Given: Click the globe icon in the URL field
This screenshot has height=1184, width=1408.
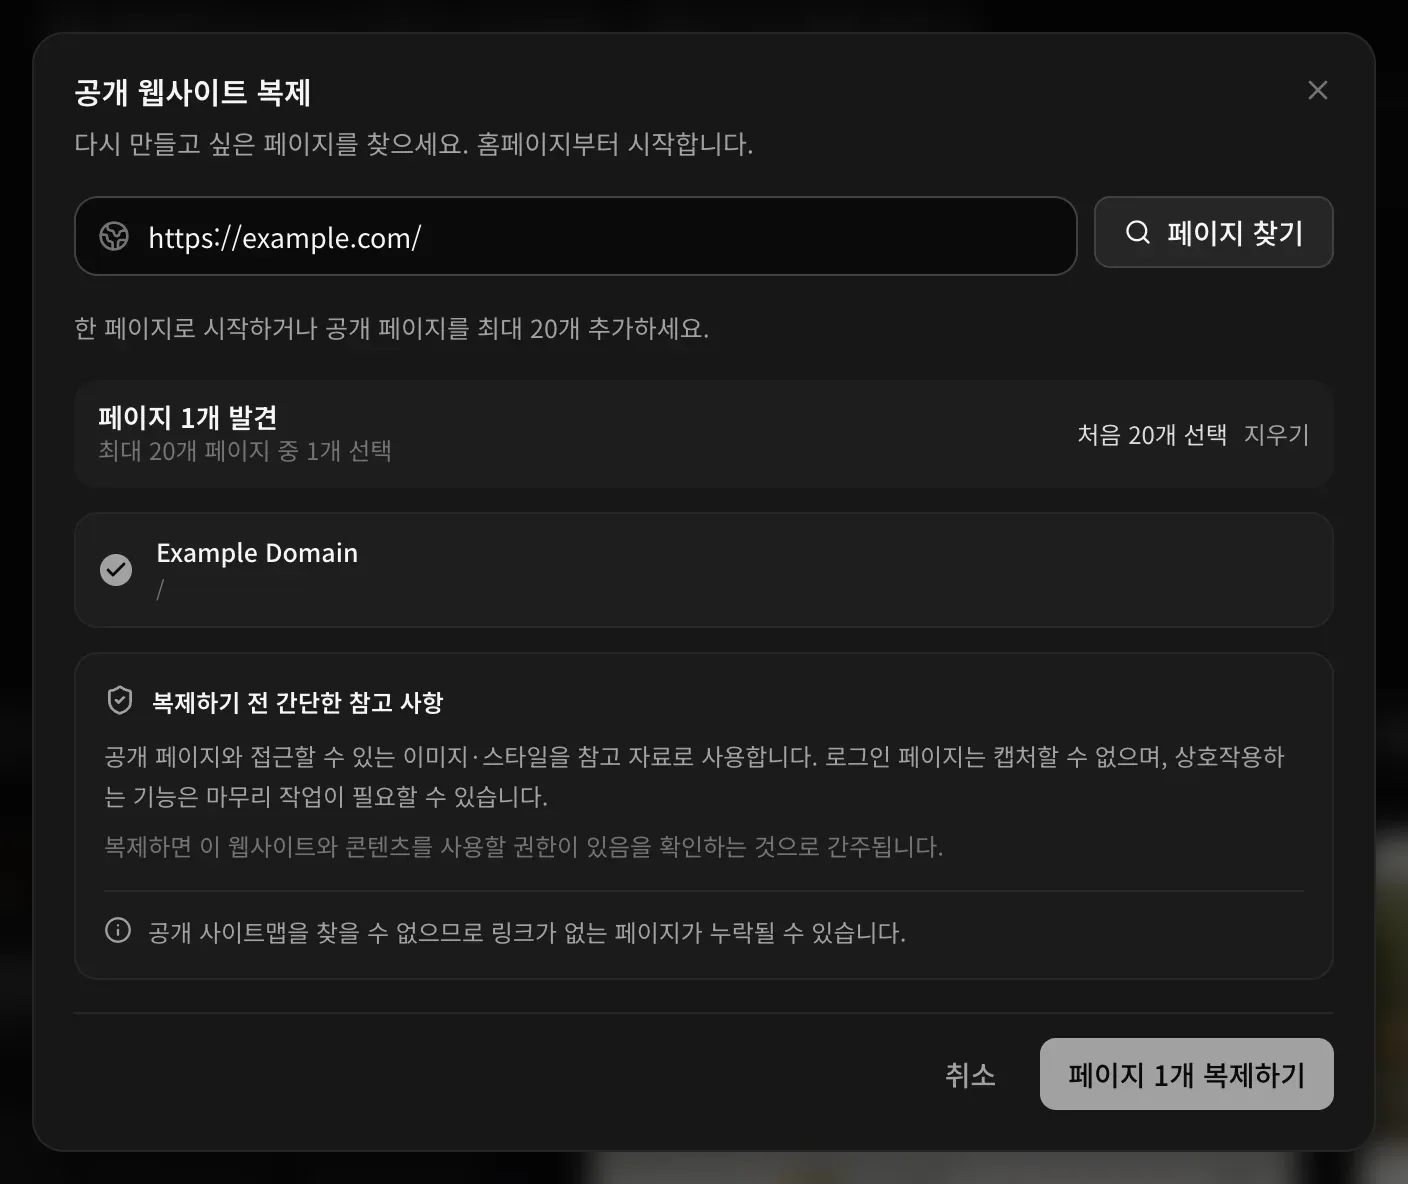Looking at the screenshot, I should tap(114, 236).
